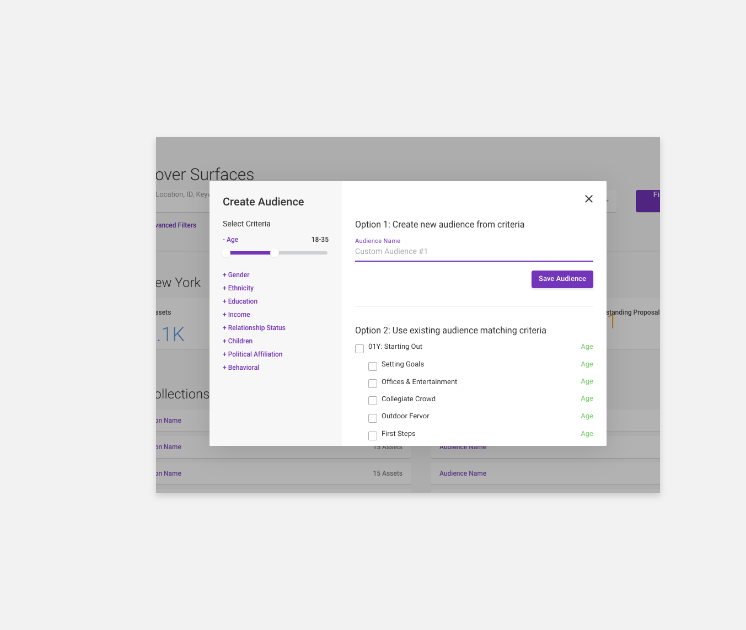Click the right handle of Age slider
Image resolution: width=746 pixels, height=630 pixels.
[x=275, y=253]
